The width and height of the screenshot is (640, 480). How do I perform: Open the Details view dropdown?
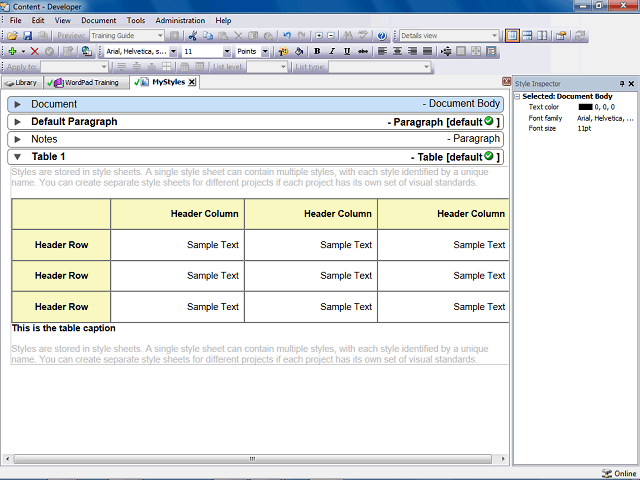pyautogui.click(x=449, y=36)
